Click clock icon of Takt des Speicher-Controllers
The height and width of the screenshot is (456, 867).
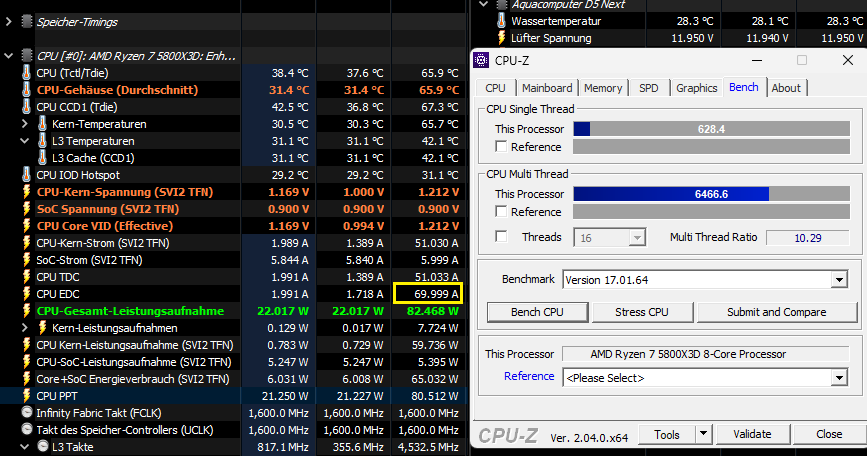(27, 429)
